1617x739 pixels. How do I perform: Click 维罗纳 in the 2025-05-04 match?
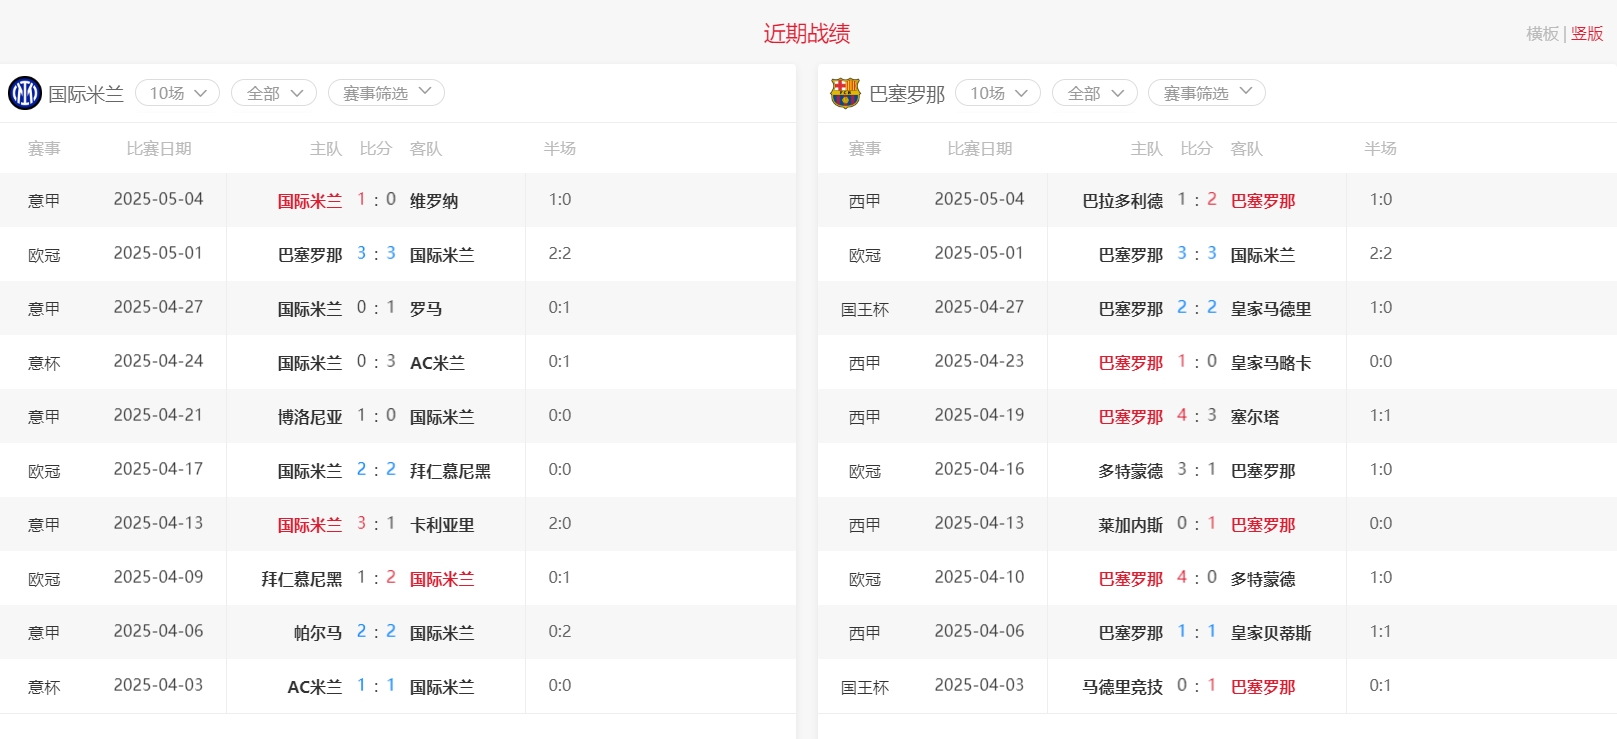coord(434,201)
